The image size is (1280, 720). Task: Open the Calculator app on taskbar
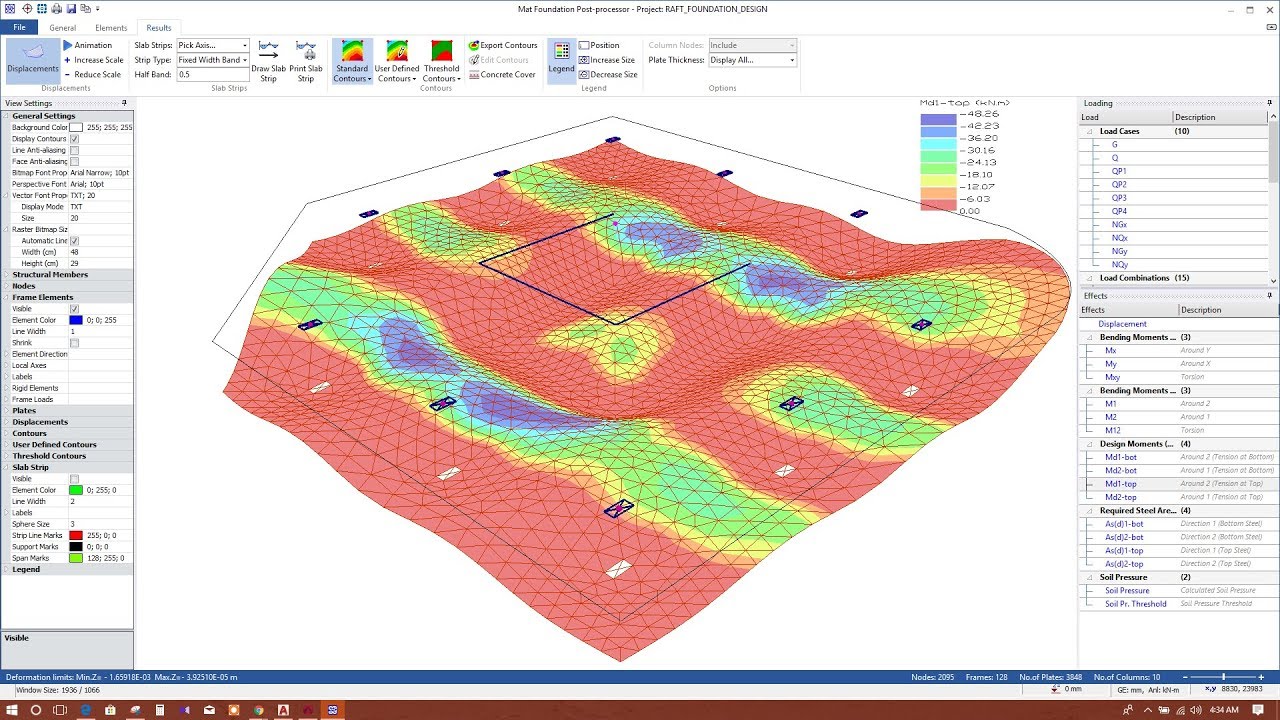(x=160, y=710)
